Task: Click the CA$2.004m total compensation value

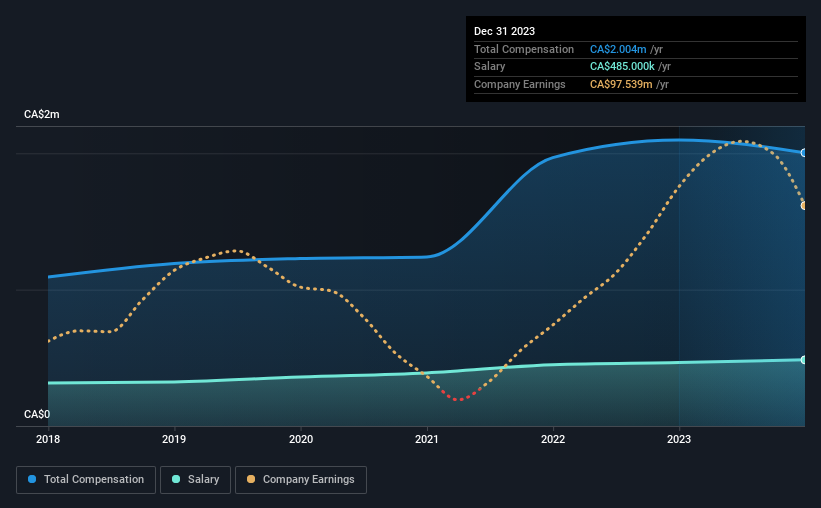Action: click(x=618, y=49)
